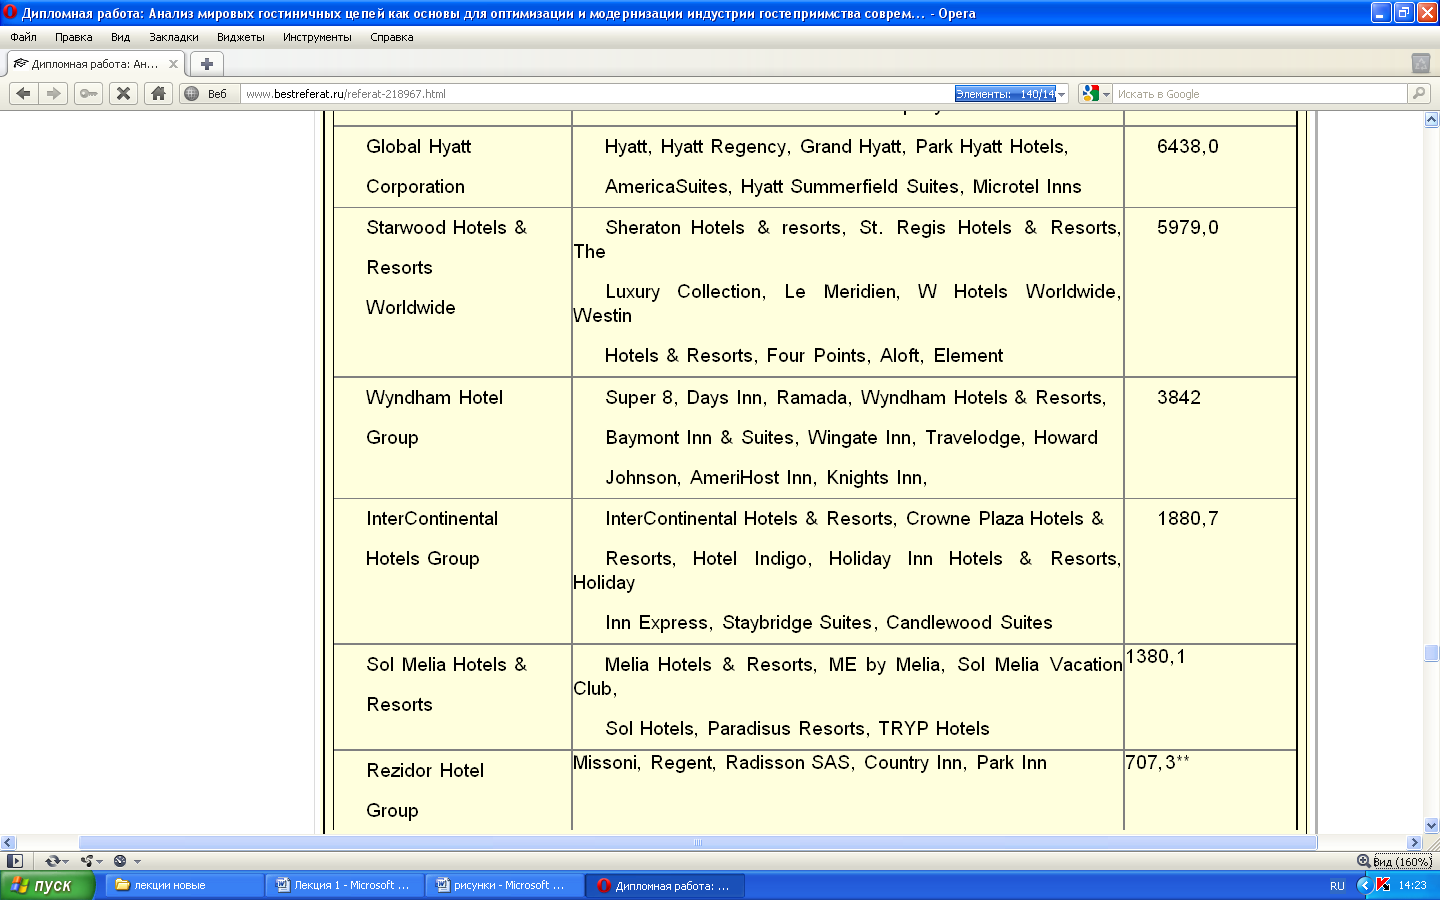The image size is (1440, 900).
Task: Expand hidden tray icons arrow
Action: coord(1364,885)
